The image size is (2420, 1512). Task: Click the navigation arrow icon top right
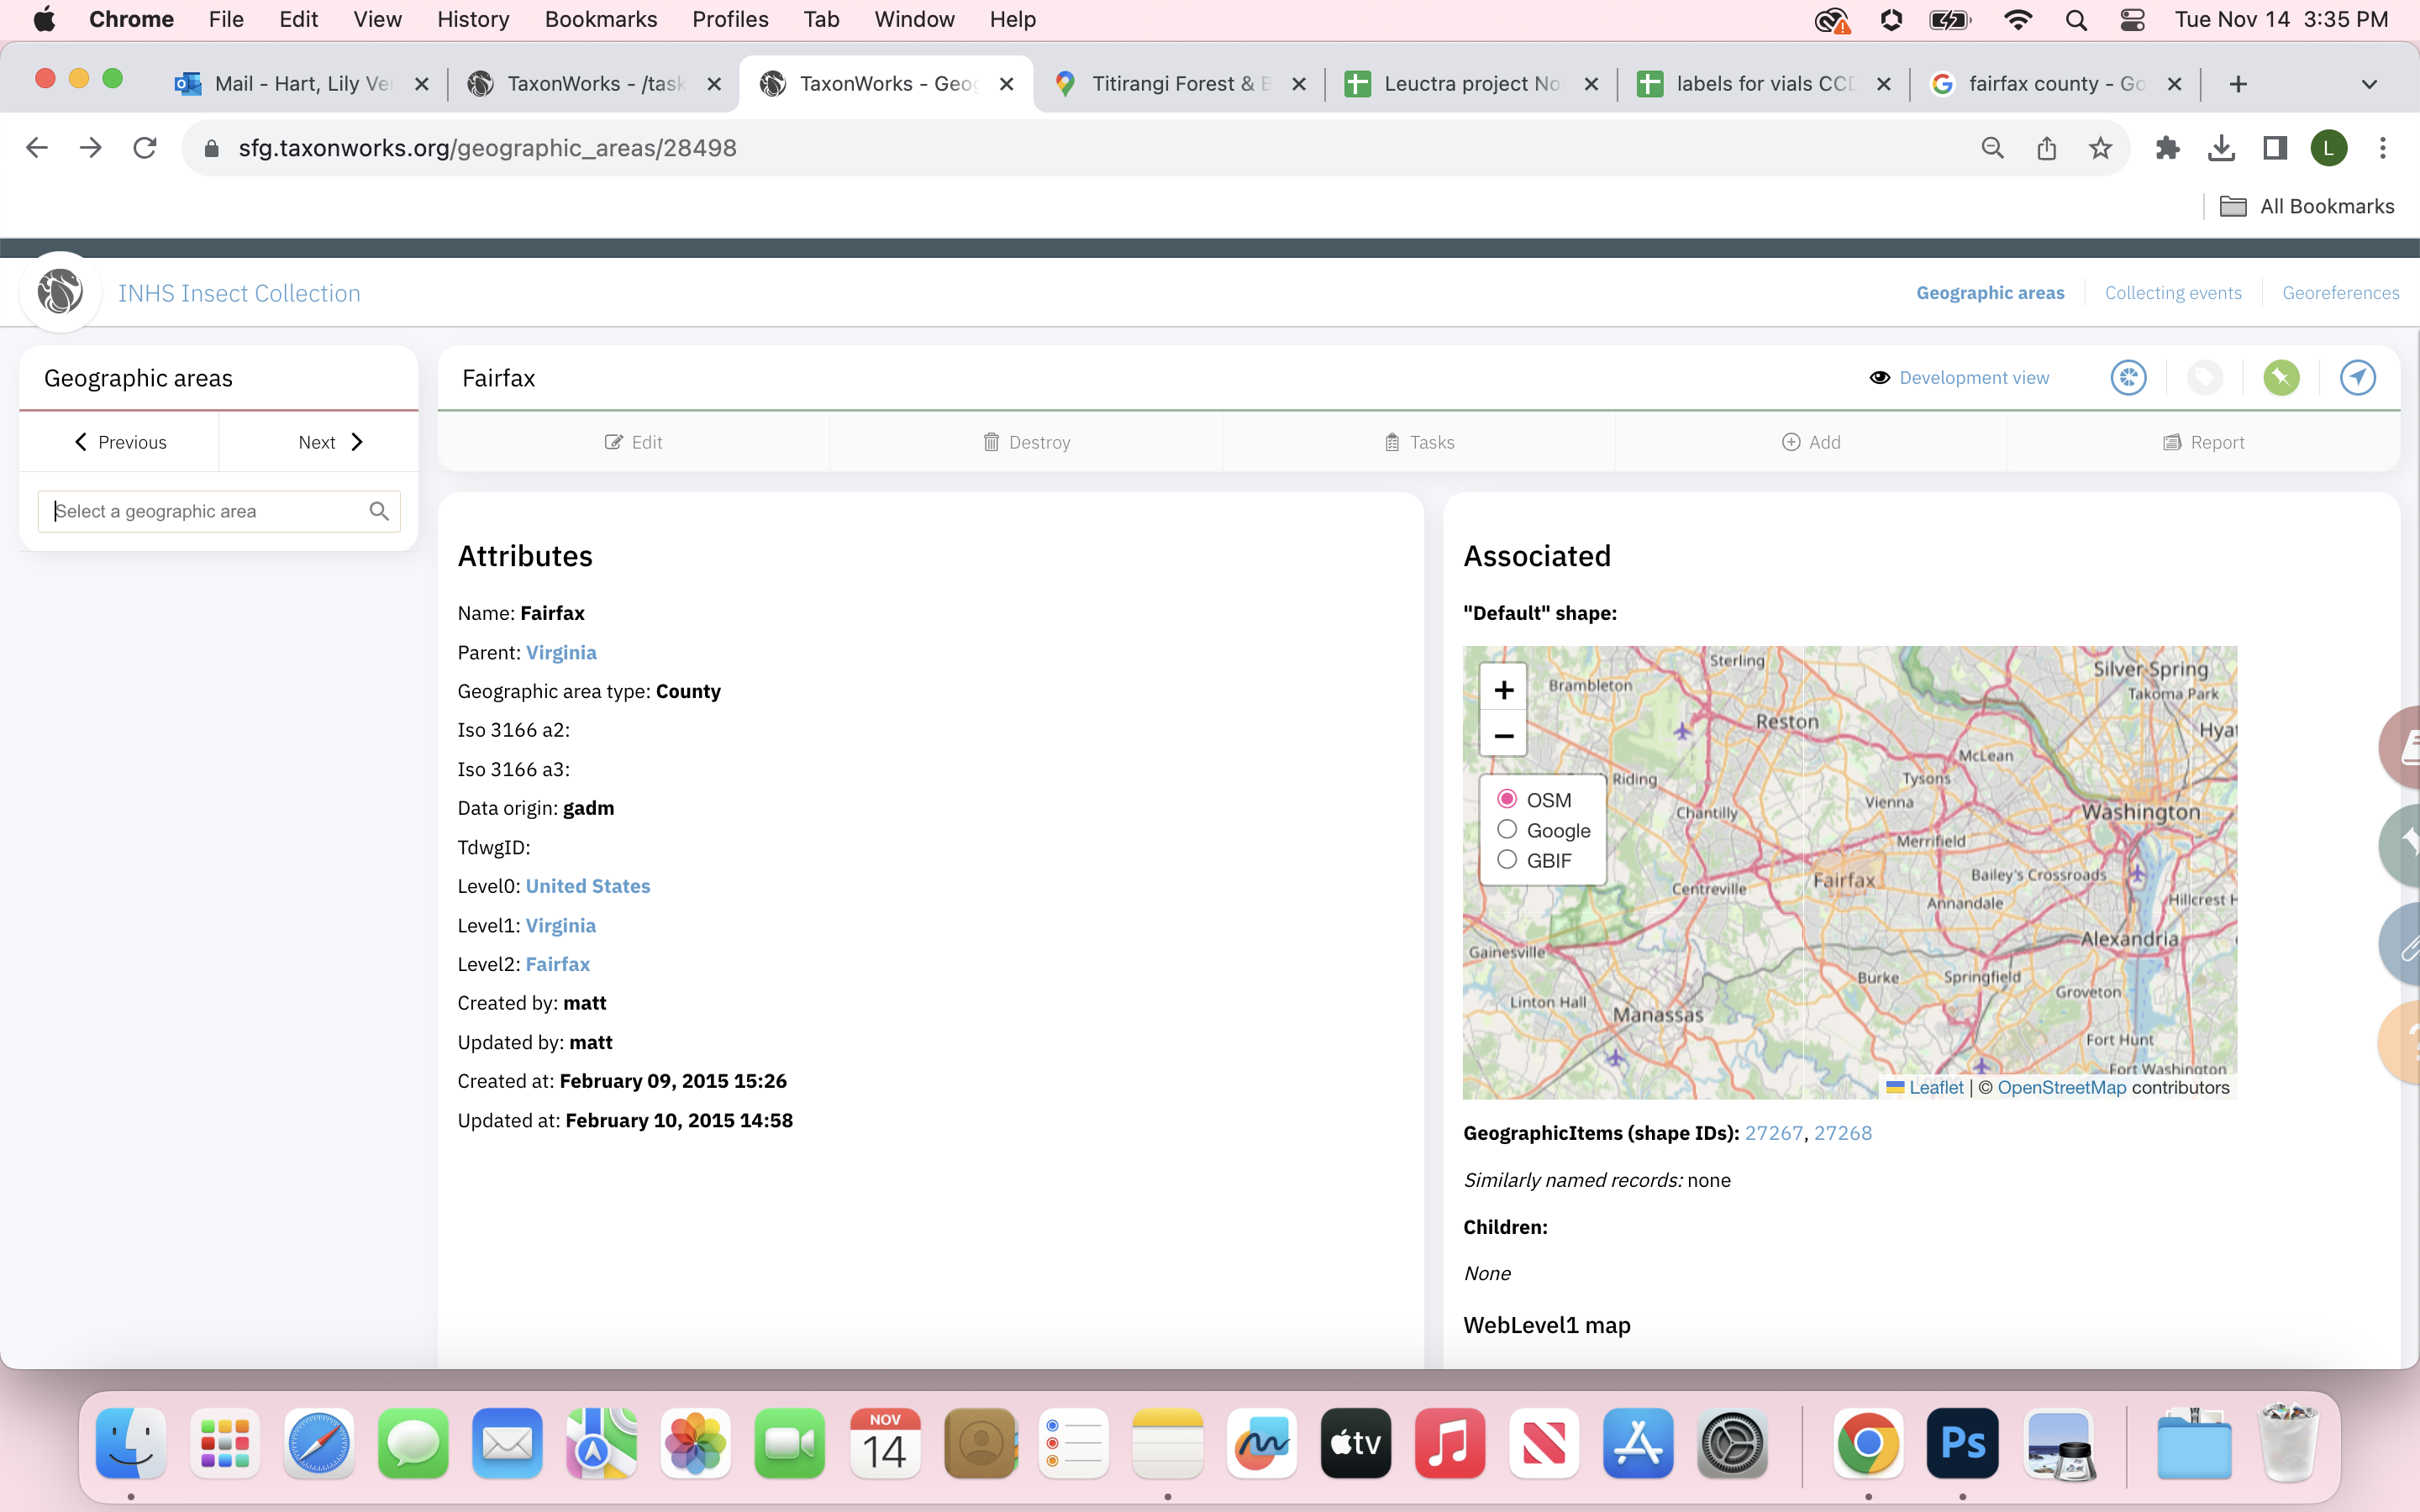coord(2357,377)
